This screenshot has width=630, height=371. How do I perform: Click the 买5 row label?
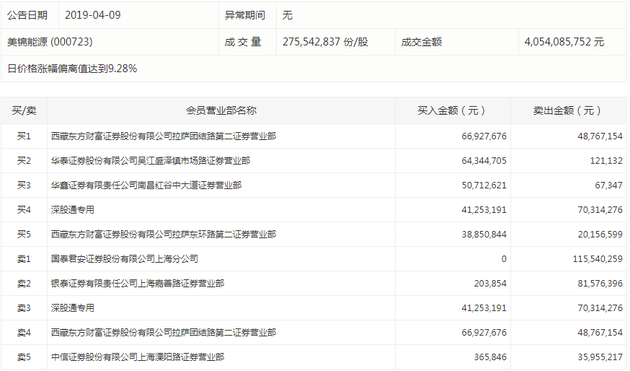(24, 234)
